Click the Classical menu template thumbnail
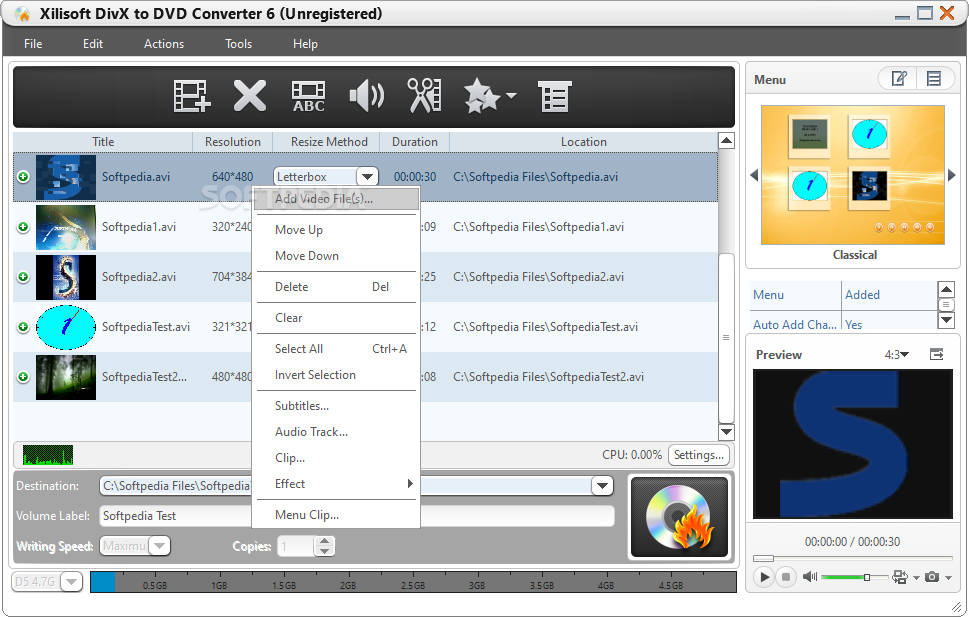 (x=853, y=175)
